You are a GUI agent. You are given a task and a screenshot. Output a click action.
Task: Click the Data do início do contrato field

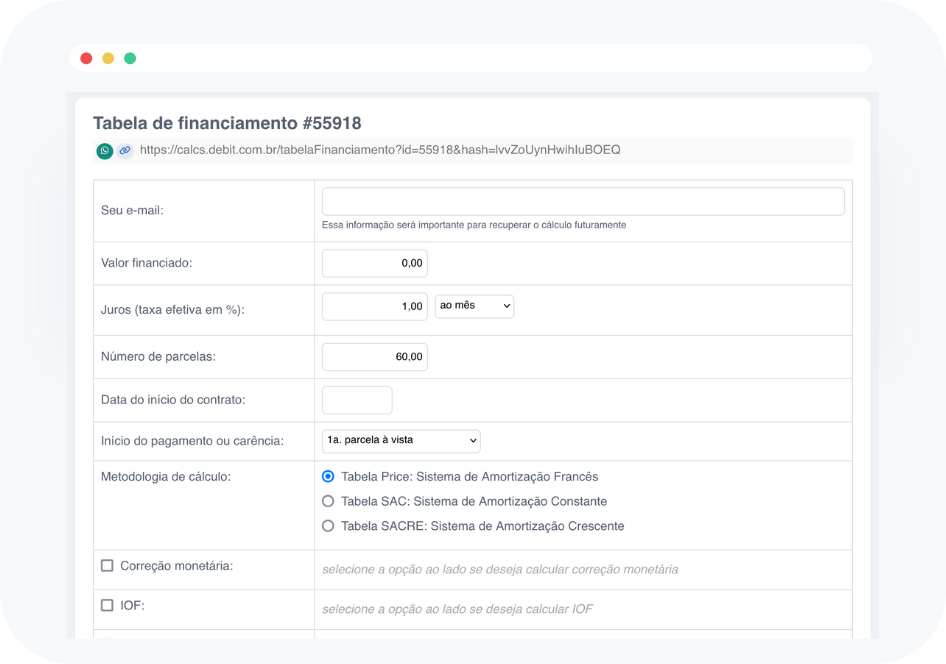pyautogui.click(x=357, y=400)
